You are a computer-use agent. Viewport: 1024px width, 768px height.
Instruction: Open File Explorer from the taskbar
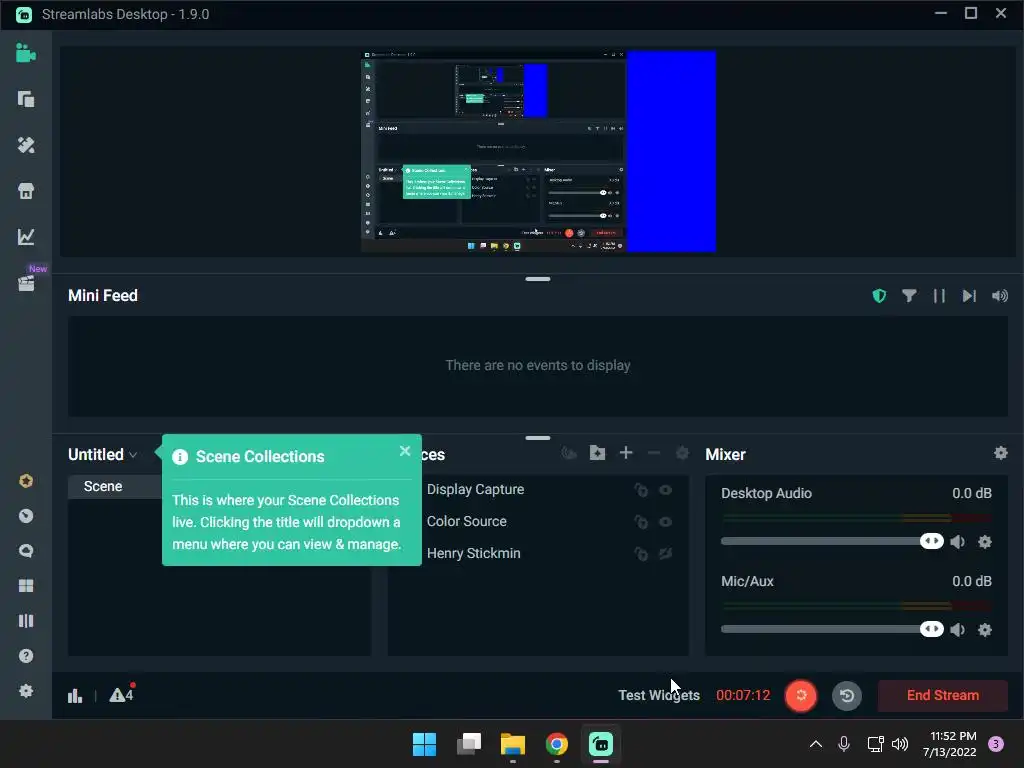[x=513, y=744]
